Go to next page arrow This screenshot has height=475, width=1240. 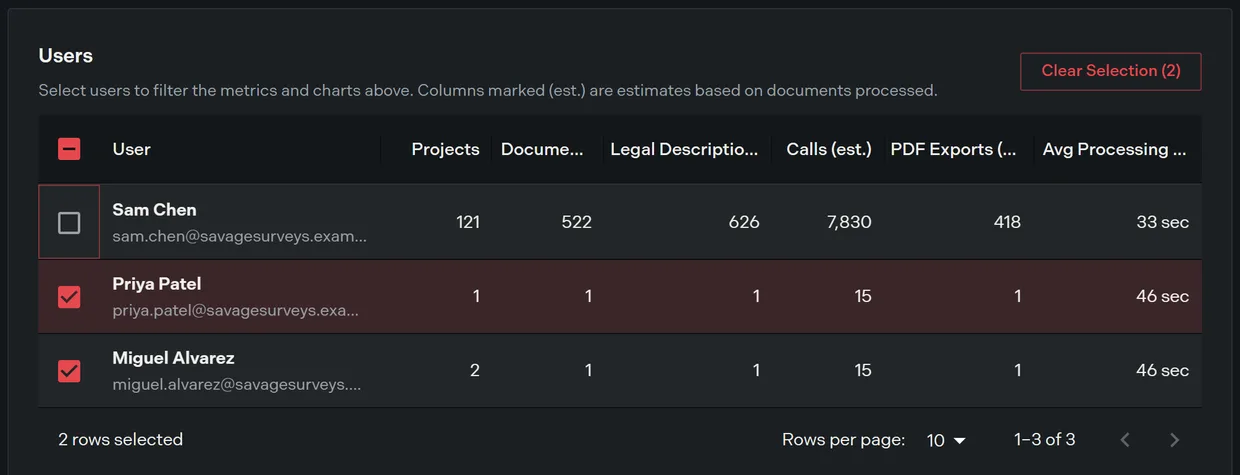point(1175,440)
